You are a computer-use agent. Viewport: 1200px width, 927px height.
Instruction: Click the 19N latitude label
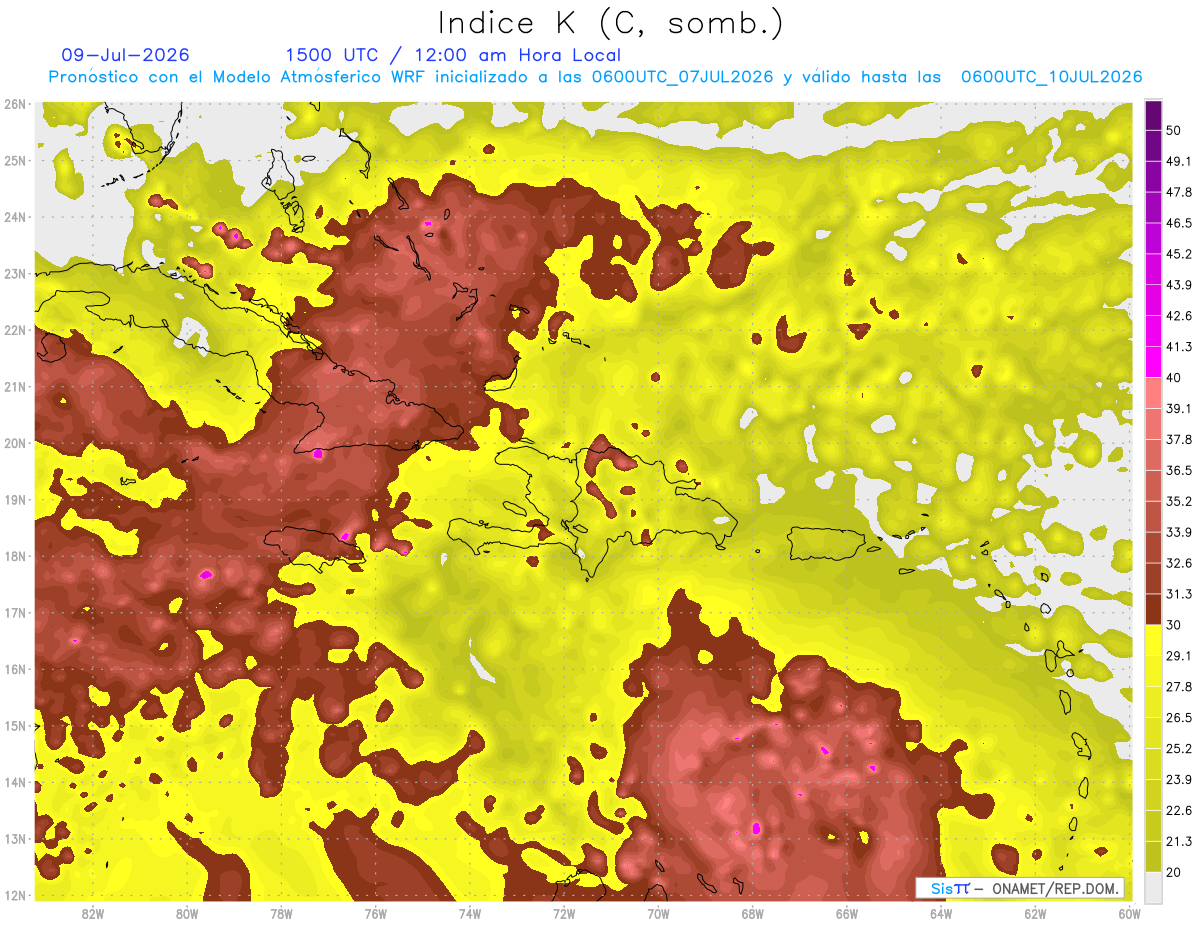(x=14, y=499)
